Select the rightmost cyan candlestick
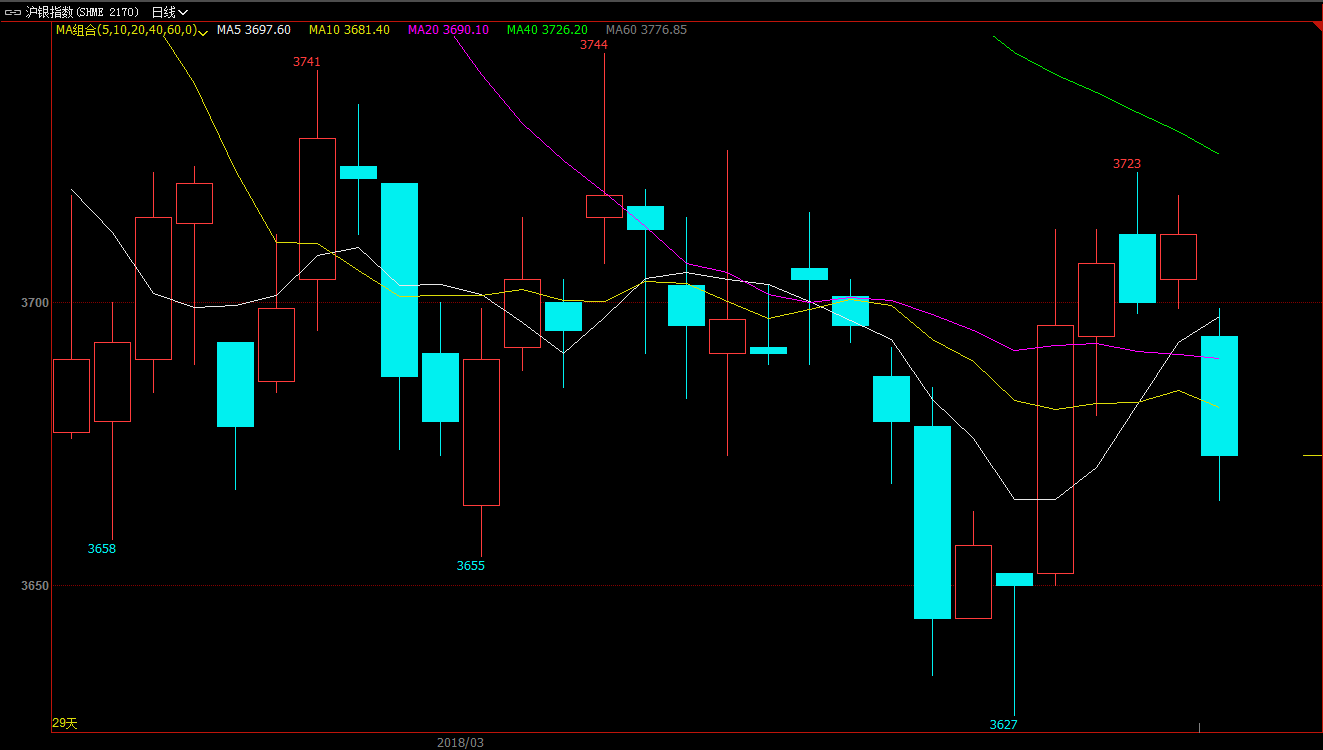Screen dimensions: 1323x750 click(x=1219, y=396)
